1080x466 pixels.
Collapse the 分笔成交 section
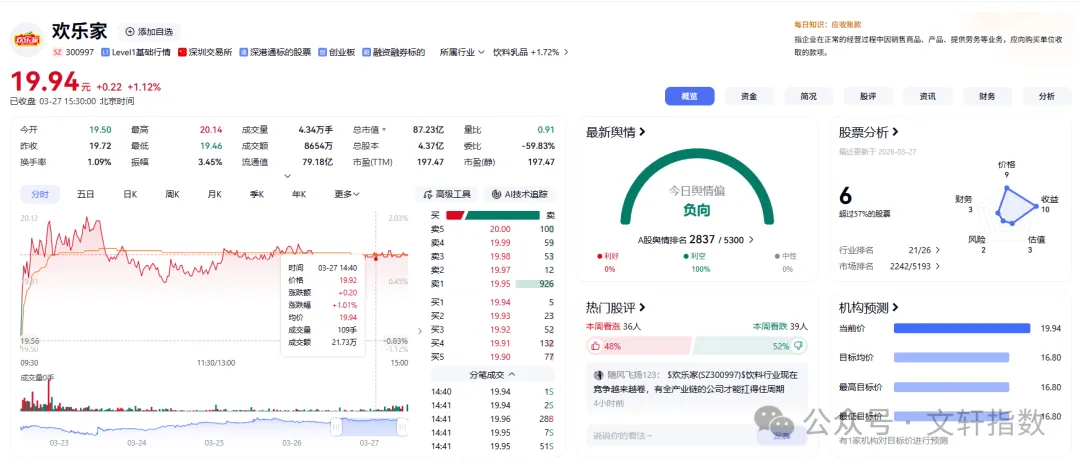coord(492,374)
